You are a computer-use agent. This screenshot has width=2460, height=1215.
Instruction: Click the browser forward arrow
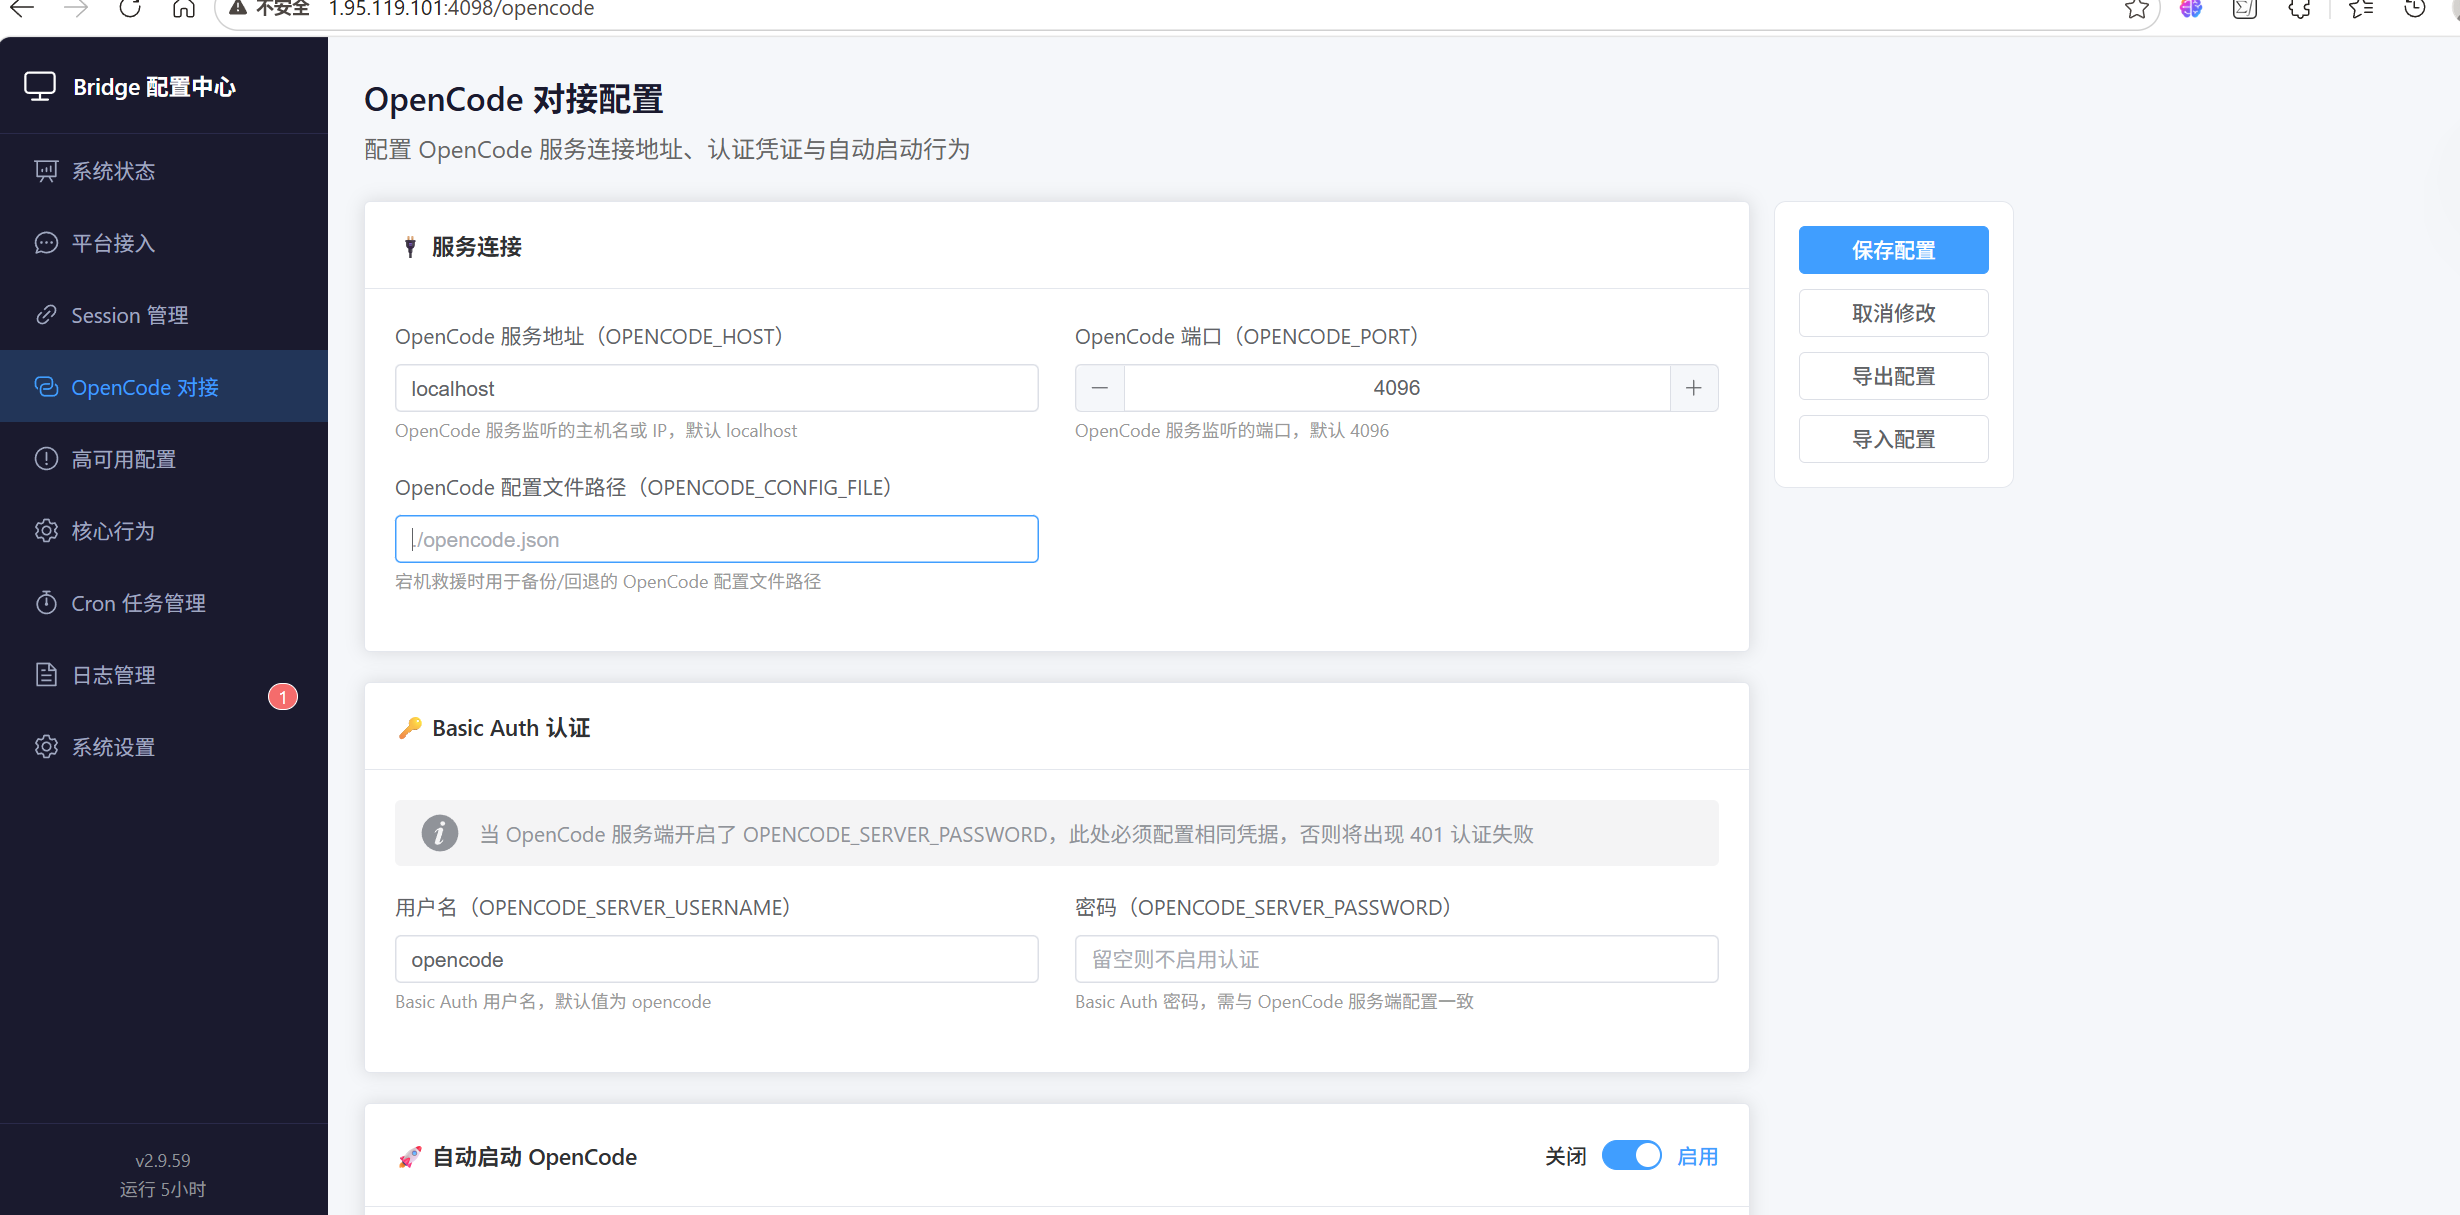click(76, 9)
